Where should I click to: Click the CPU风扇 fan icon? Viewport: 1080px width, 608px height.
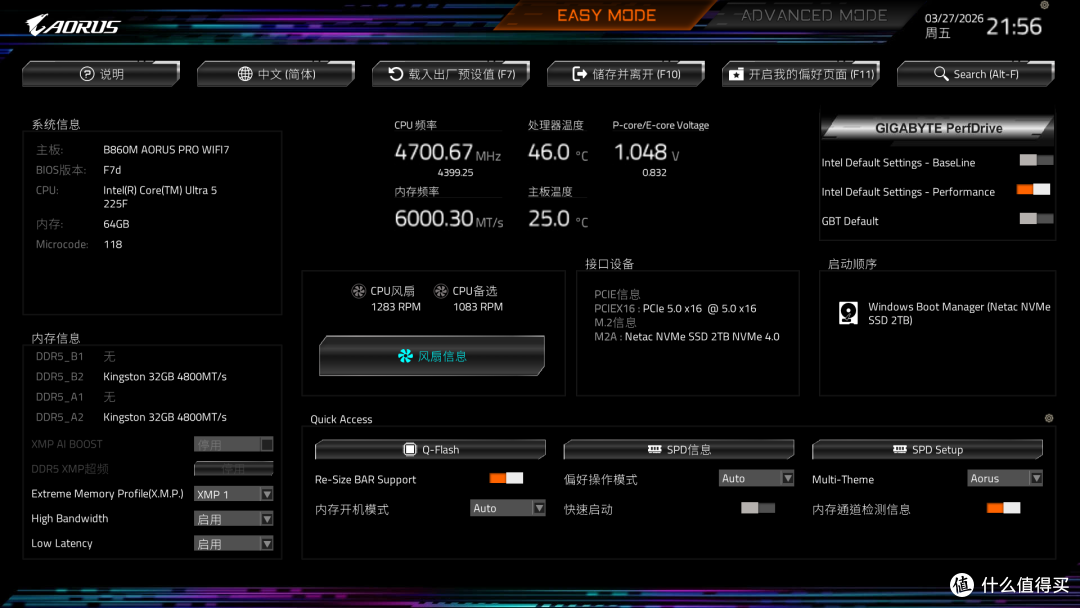358,291
